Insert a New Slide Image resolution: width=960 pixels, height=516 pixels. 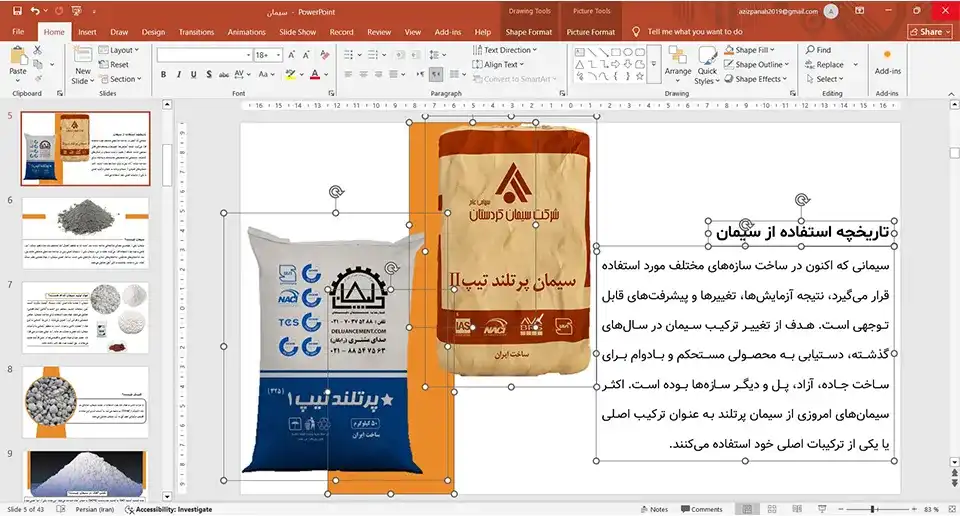click(83, 66)
